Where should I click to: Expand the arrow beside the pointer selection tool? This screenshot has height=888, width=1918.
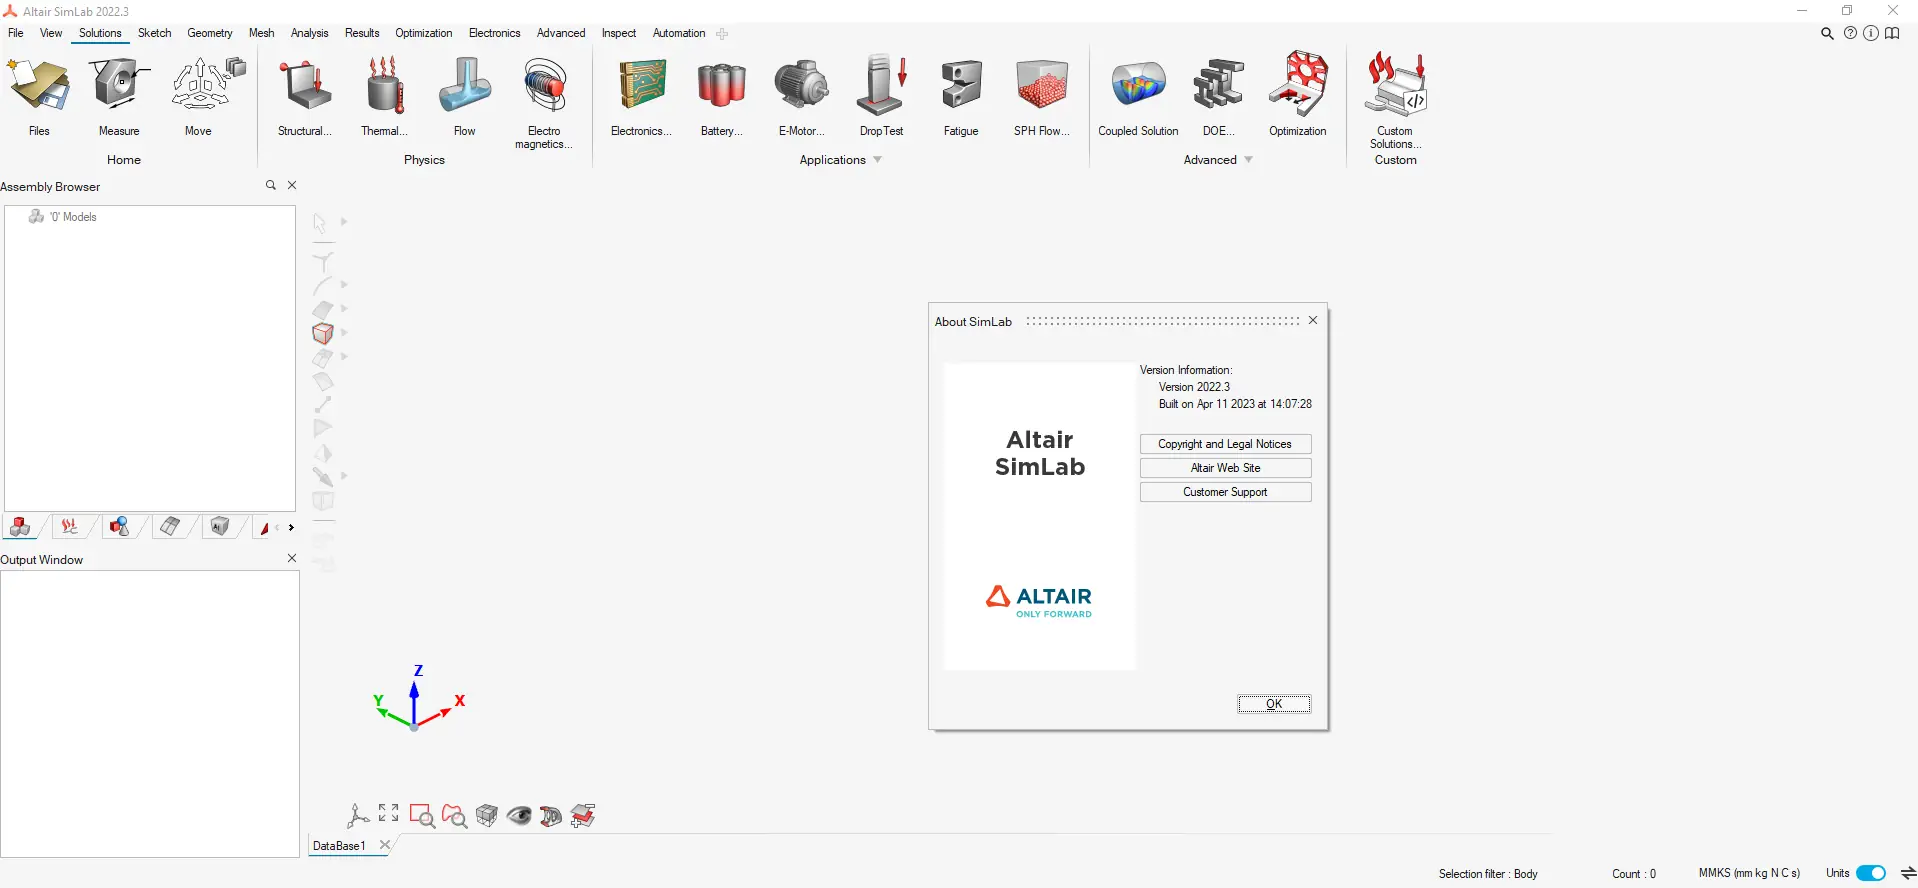tap(344, 222)
